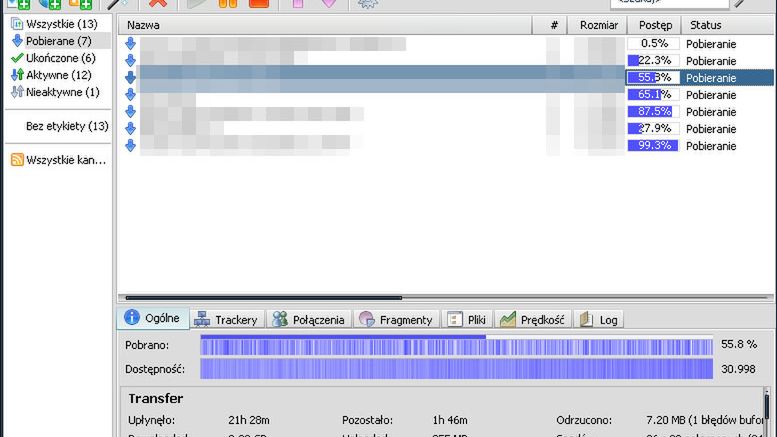Select the download arrow icon of the 0.5% torrent
This screenshot has width=777, height=437.
click(130, 44)
